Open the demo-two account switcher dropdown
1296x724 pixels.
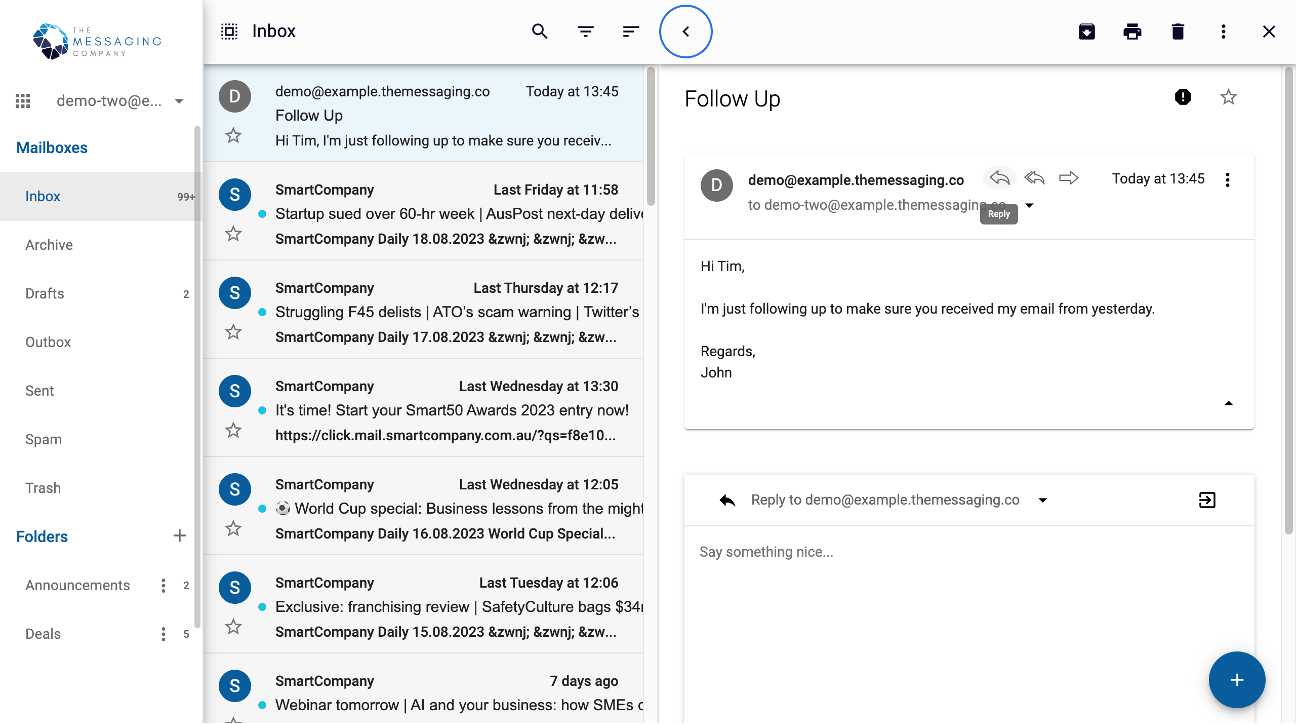point(178,100)
